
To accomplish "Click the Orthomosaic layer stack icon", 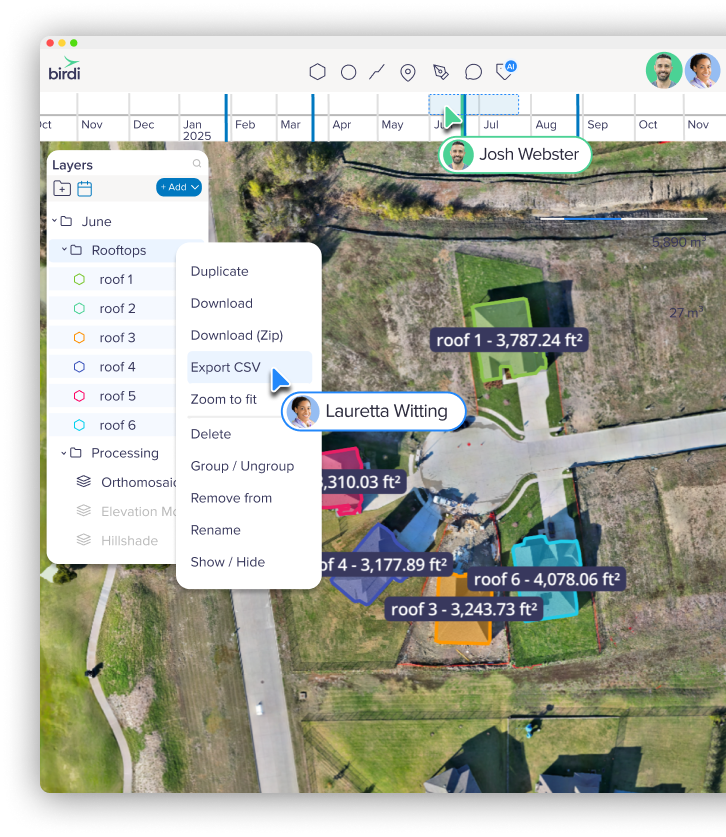I will pos(84,481).
